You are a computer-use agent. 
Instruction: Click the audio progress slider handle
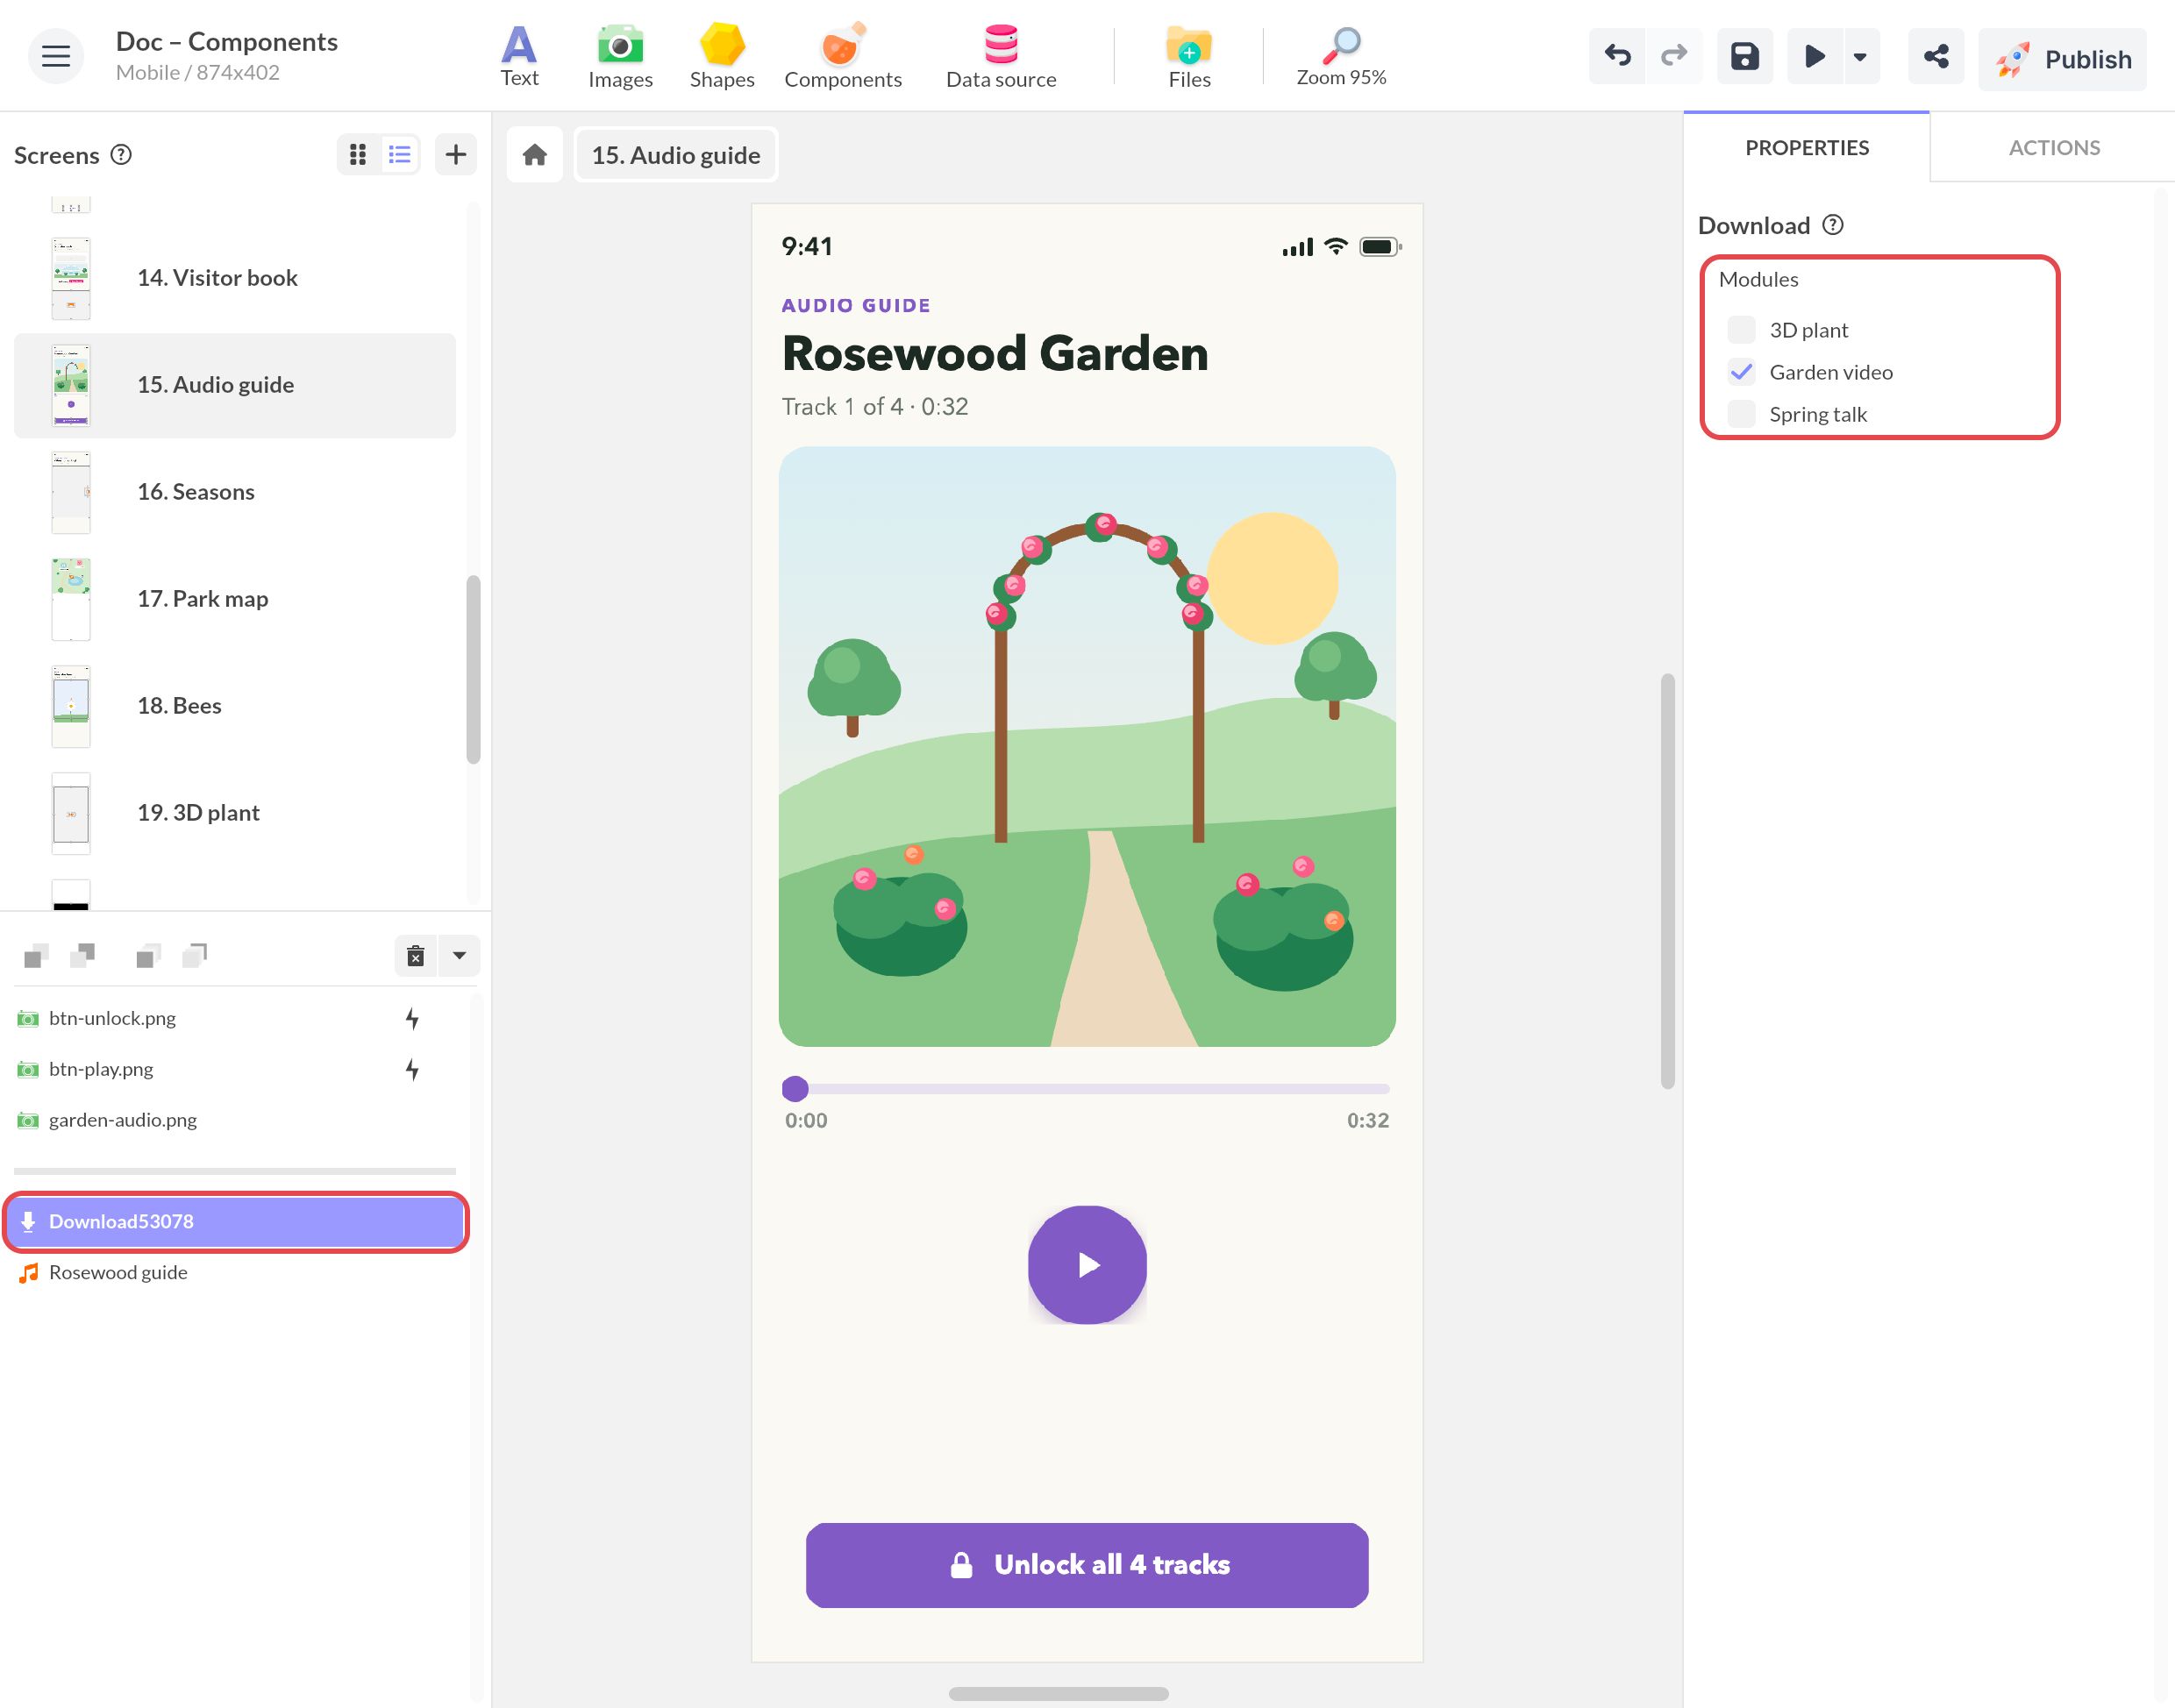[794, 1088]
